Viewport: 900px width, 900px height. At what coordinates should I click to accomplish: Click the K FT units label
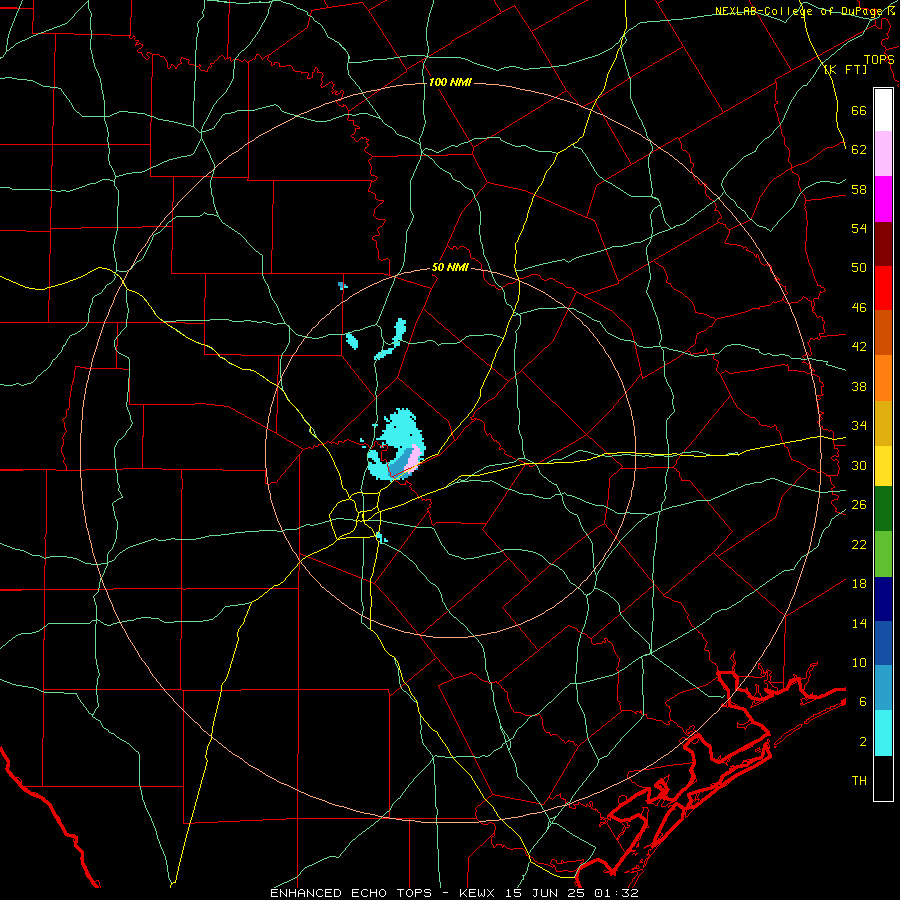845,69
